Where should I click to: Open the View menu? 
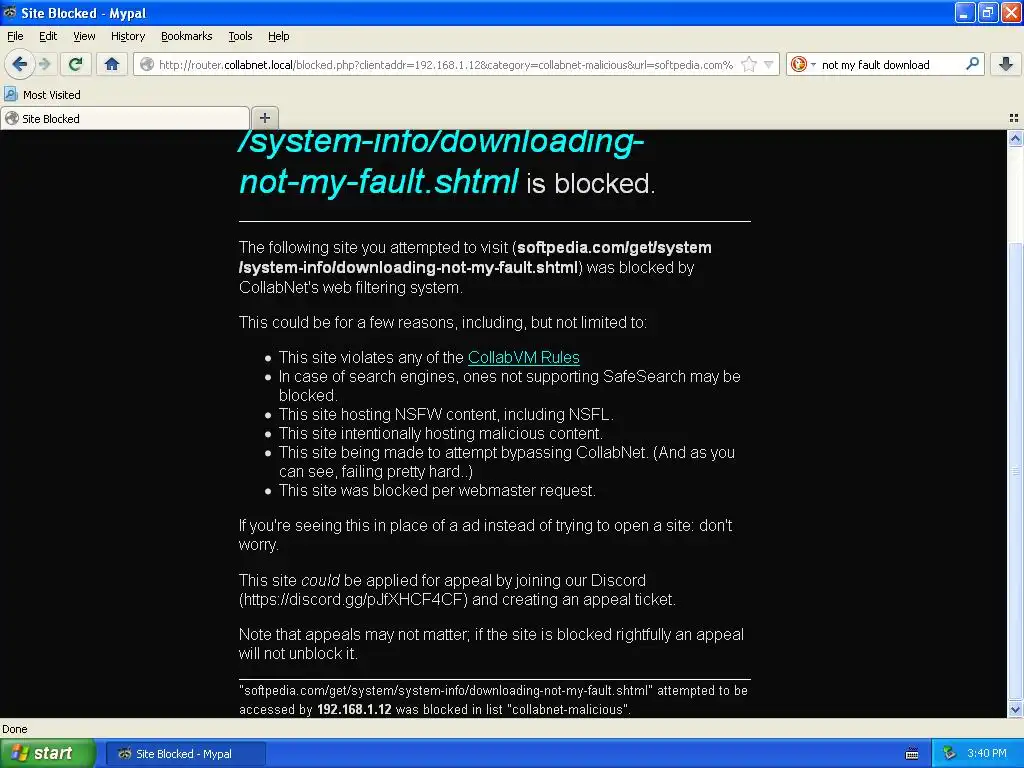pyautogui.click(x=84, y=36)
